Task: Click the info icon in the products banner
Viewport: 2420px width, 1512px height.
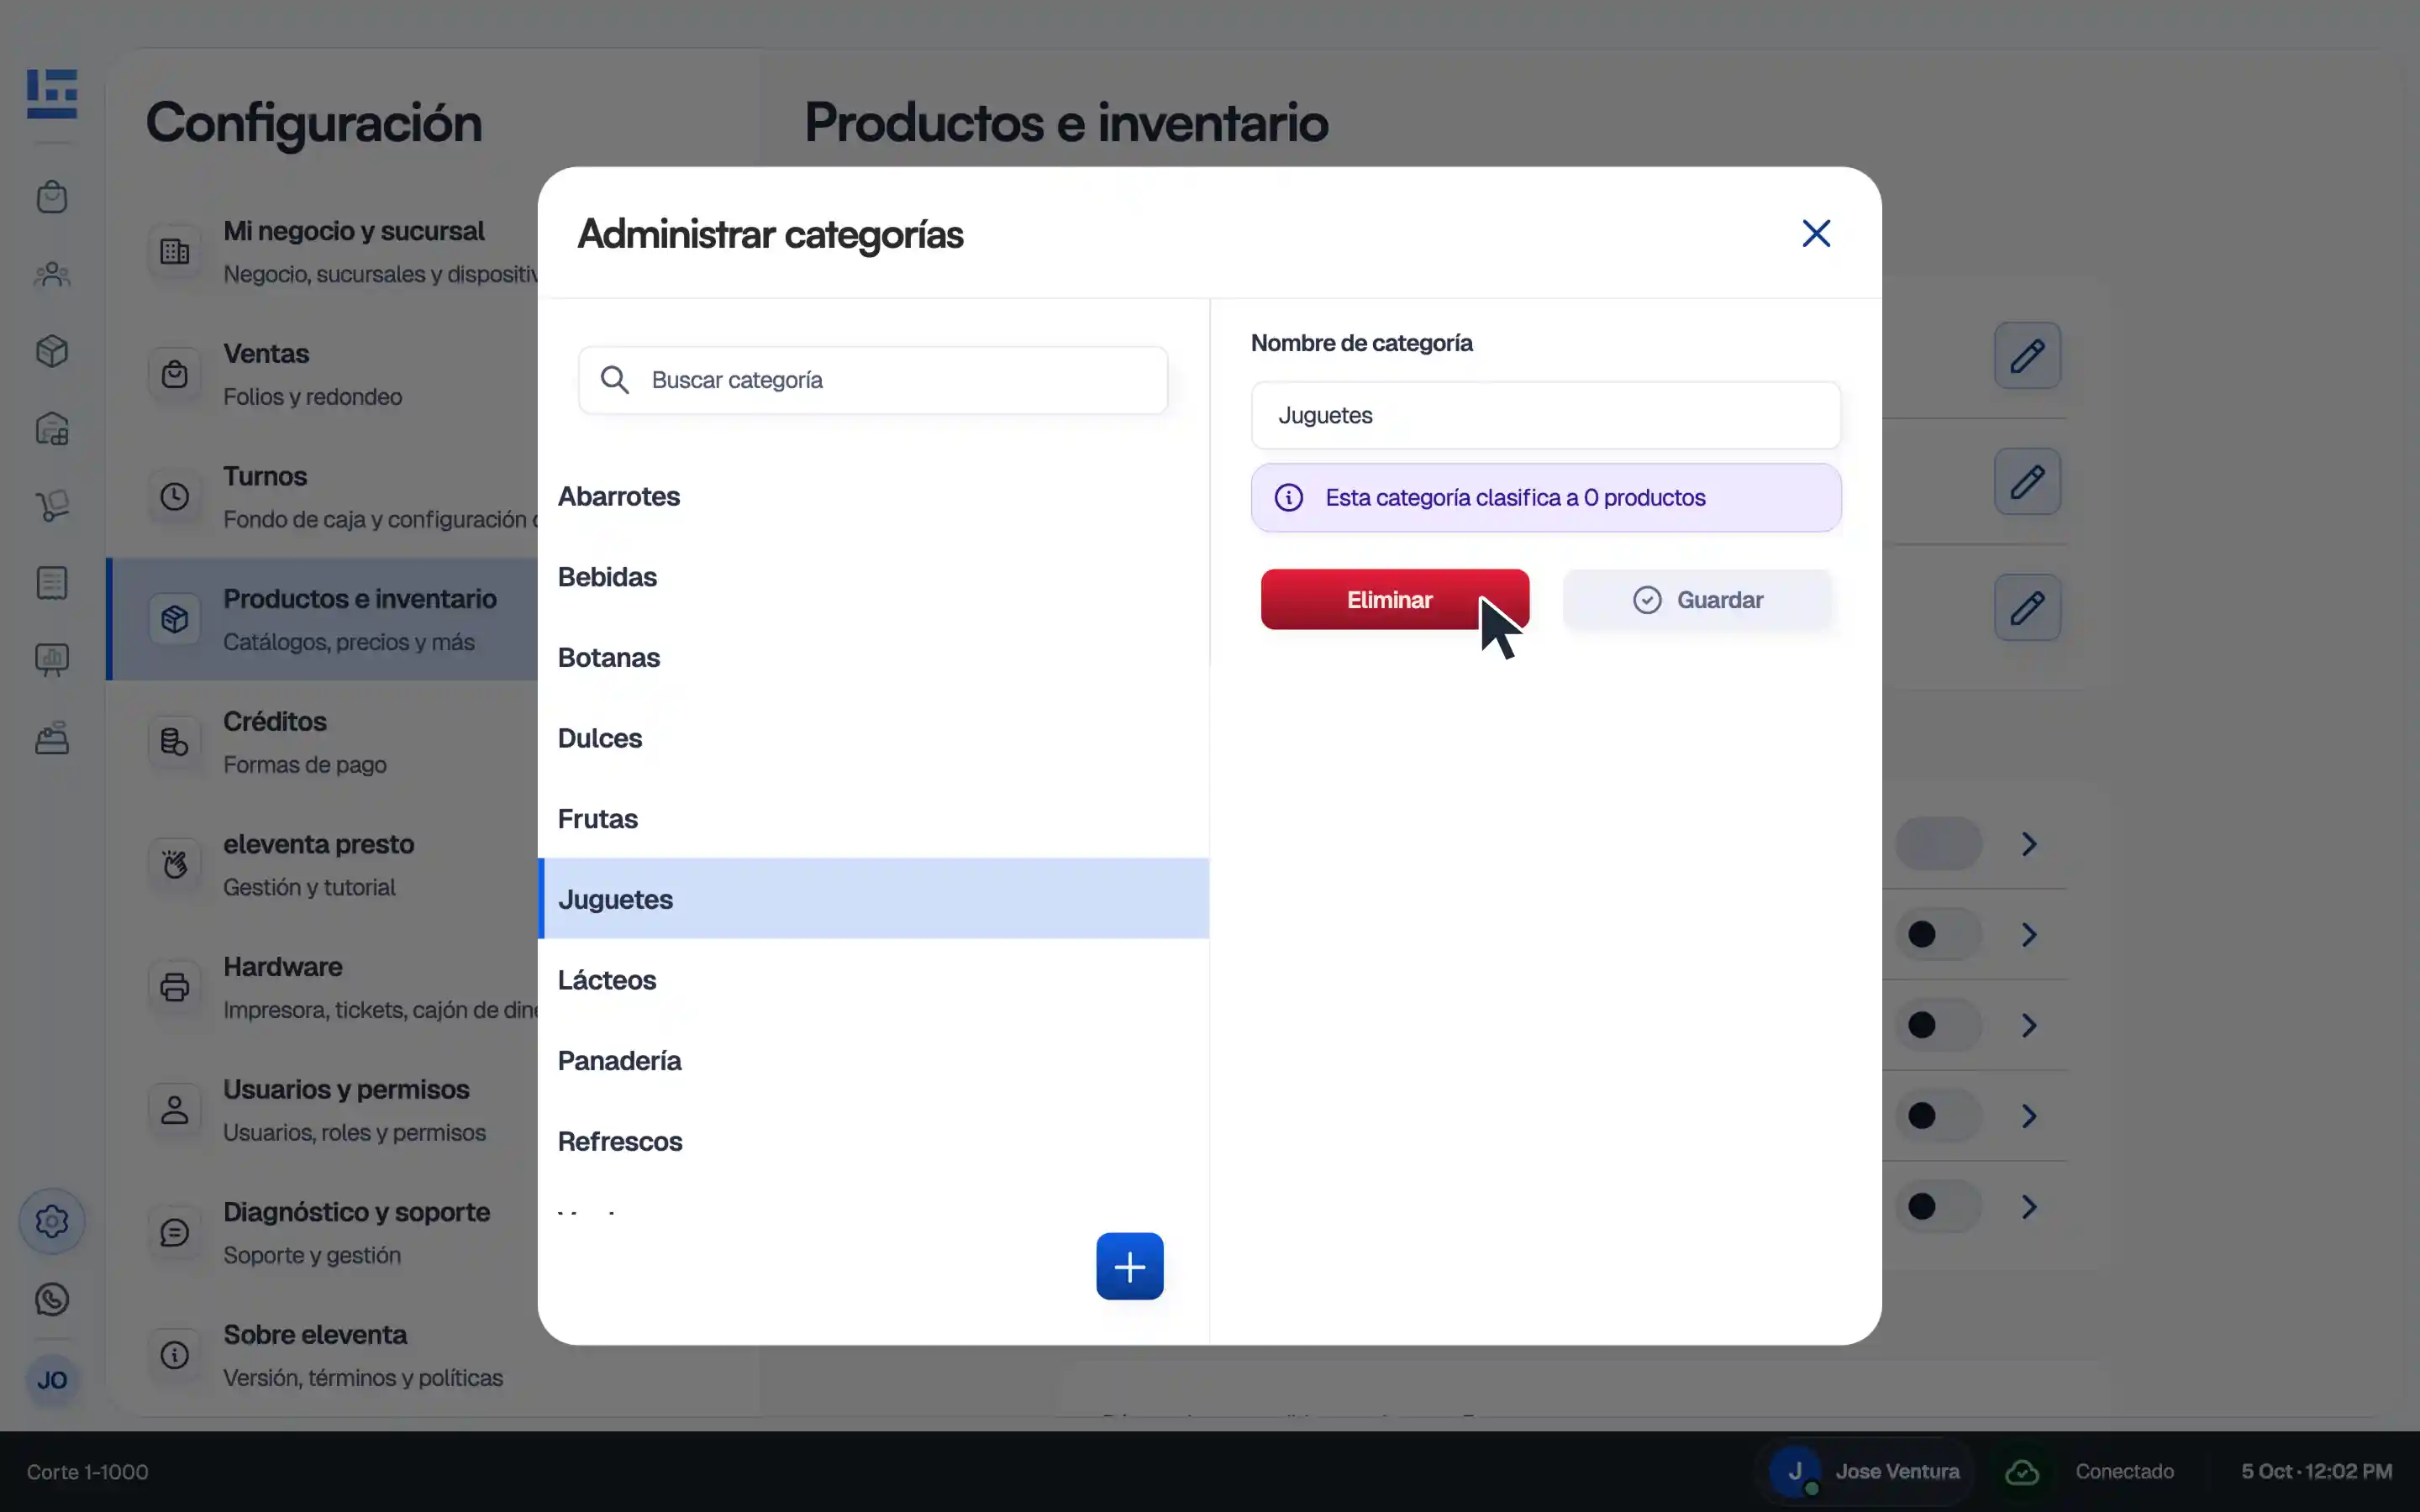Action: coord(1288,497)
